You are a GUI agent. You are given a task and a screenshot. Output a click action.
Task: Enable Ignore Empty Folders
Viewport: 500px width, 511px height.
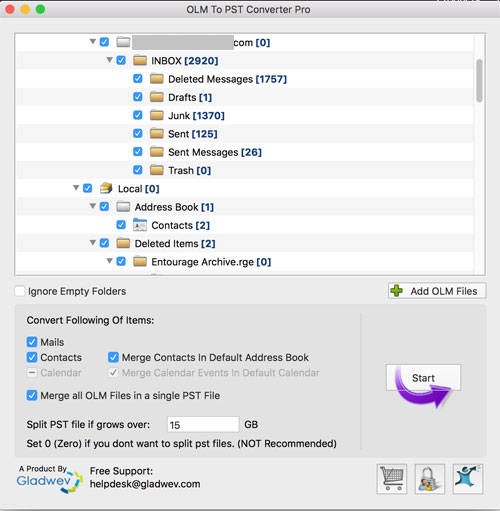[20, 291]
